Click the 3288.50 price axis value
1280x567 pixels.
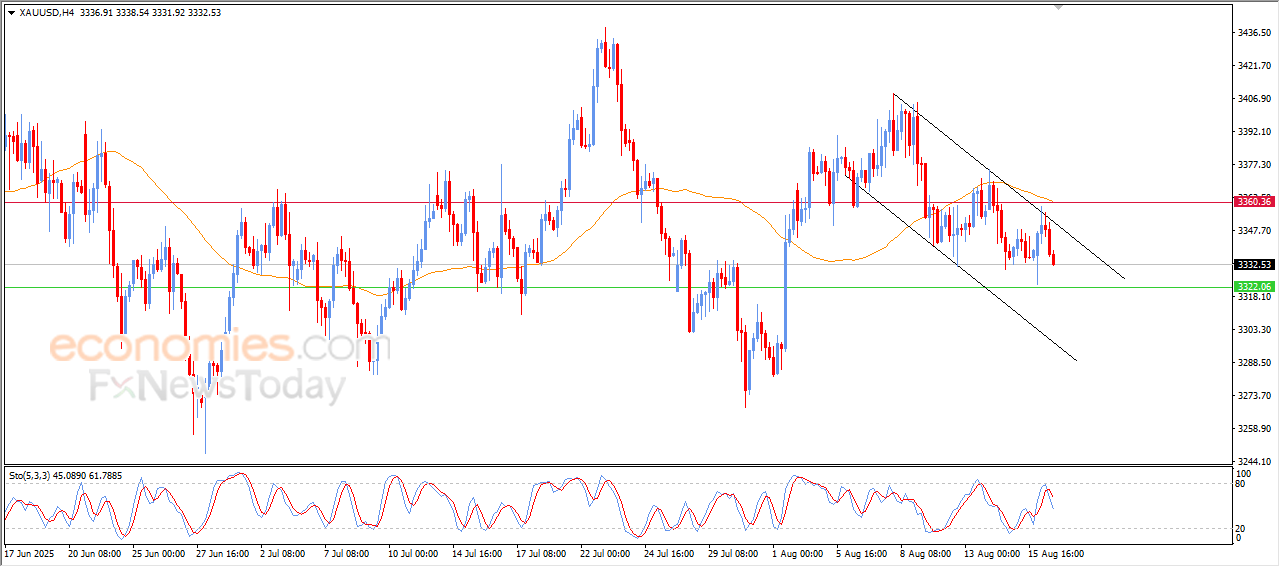pos(1254,363)
